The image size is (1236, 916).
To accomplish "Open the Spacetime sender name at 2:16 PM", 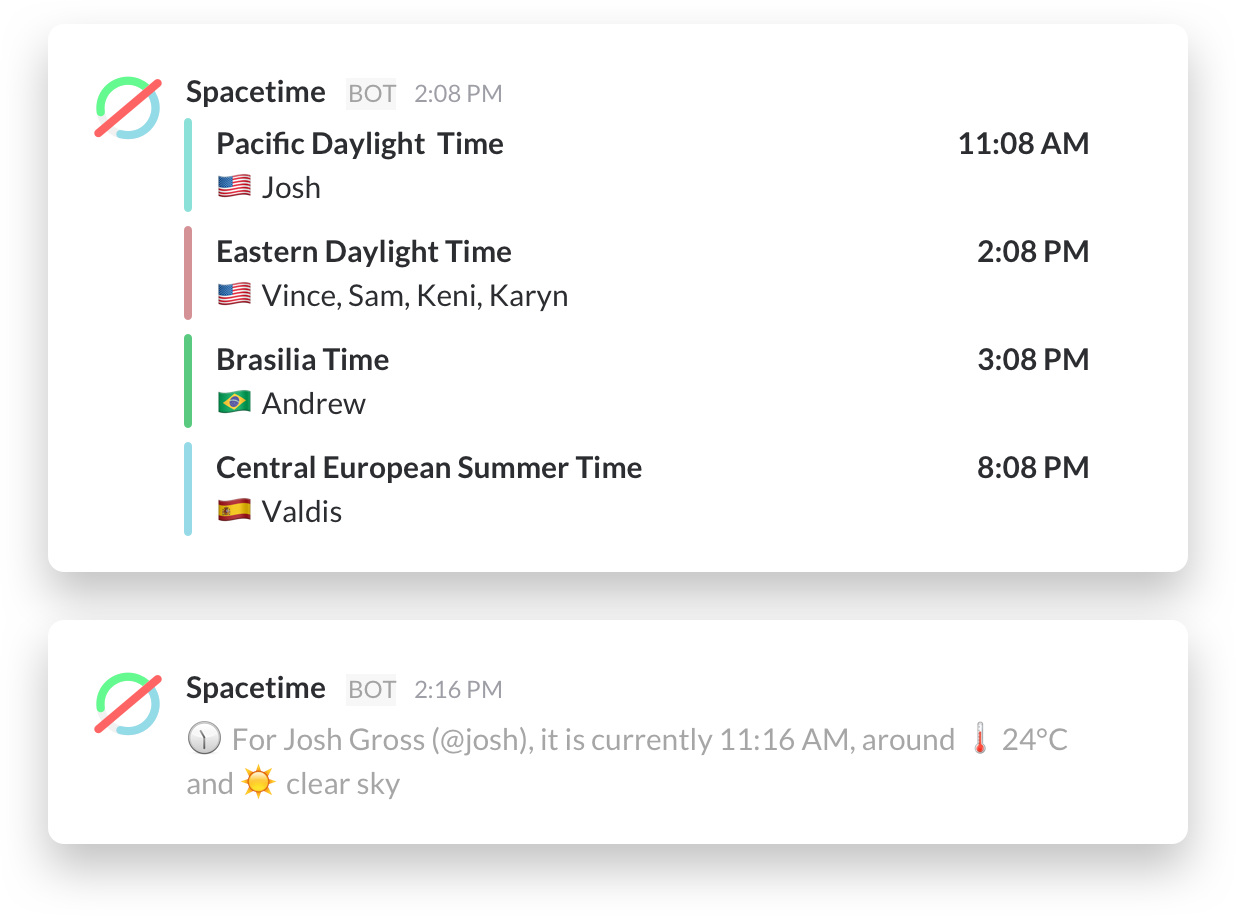I will click(256, 688).
